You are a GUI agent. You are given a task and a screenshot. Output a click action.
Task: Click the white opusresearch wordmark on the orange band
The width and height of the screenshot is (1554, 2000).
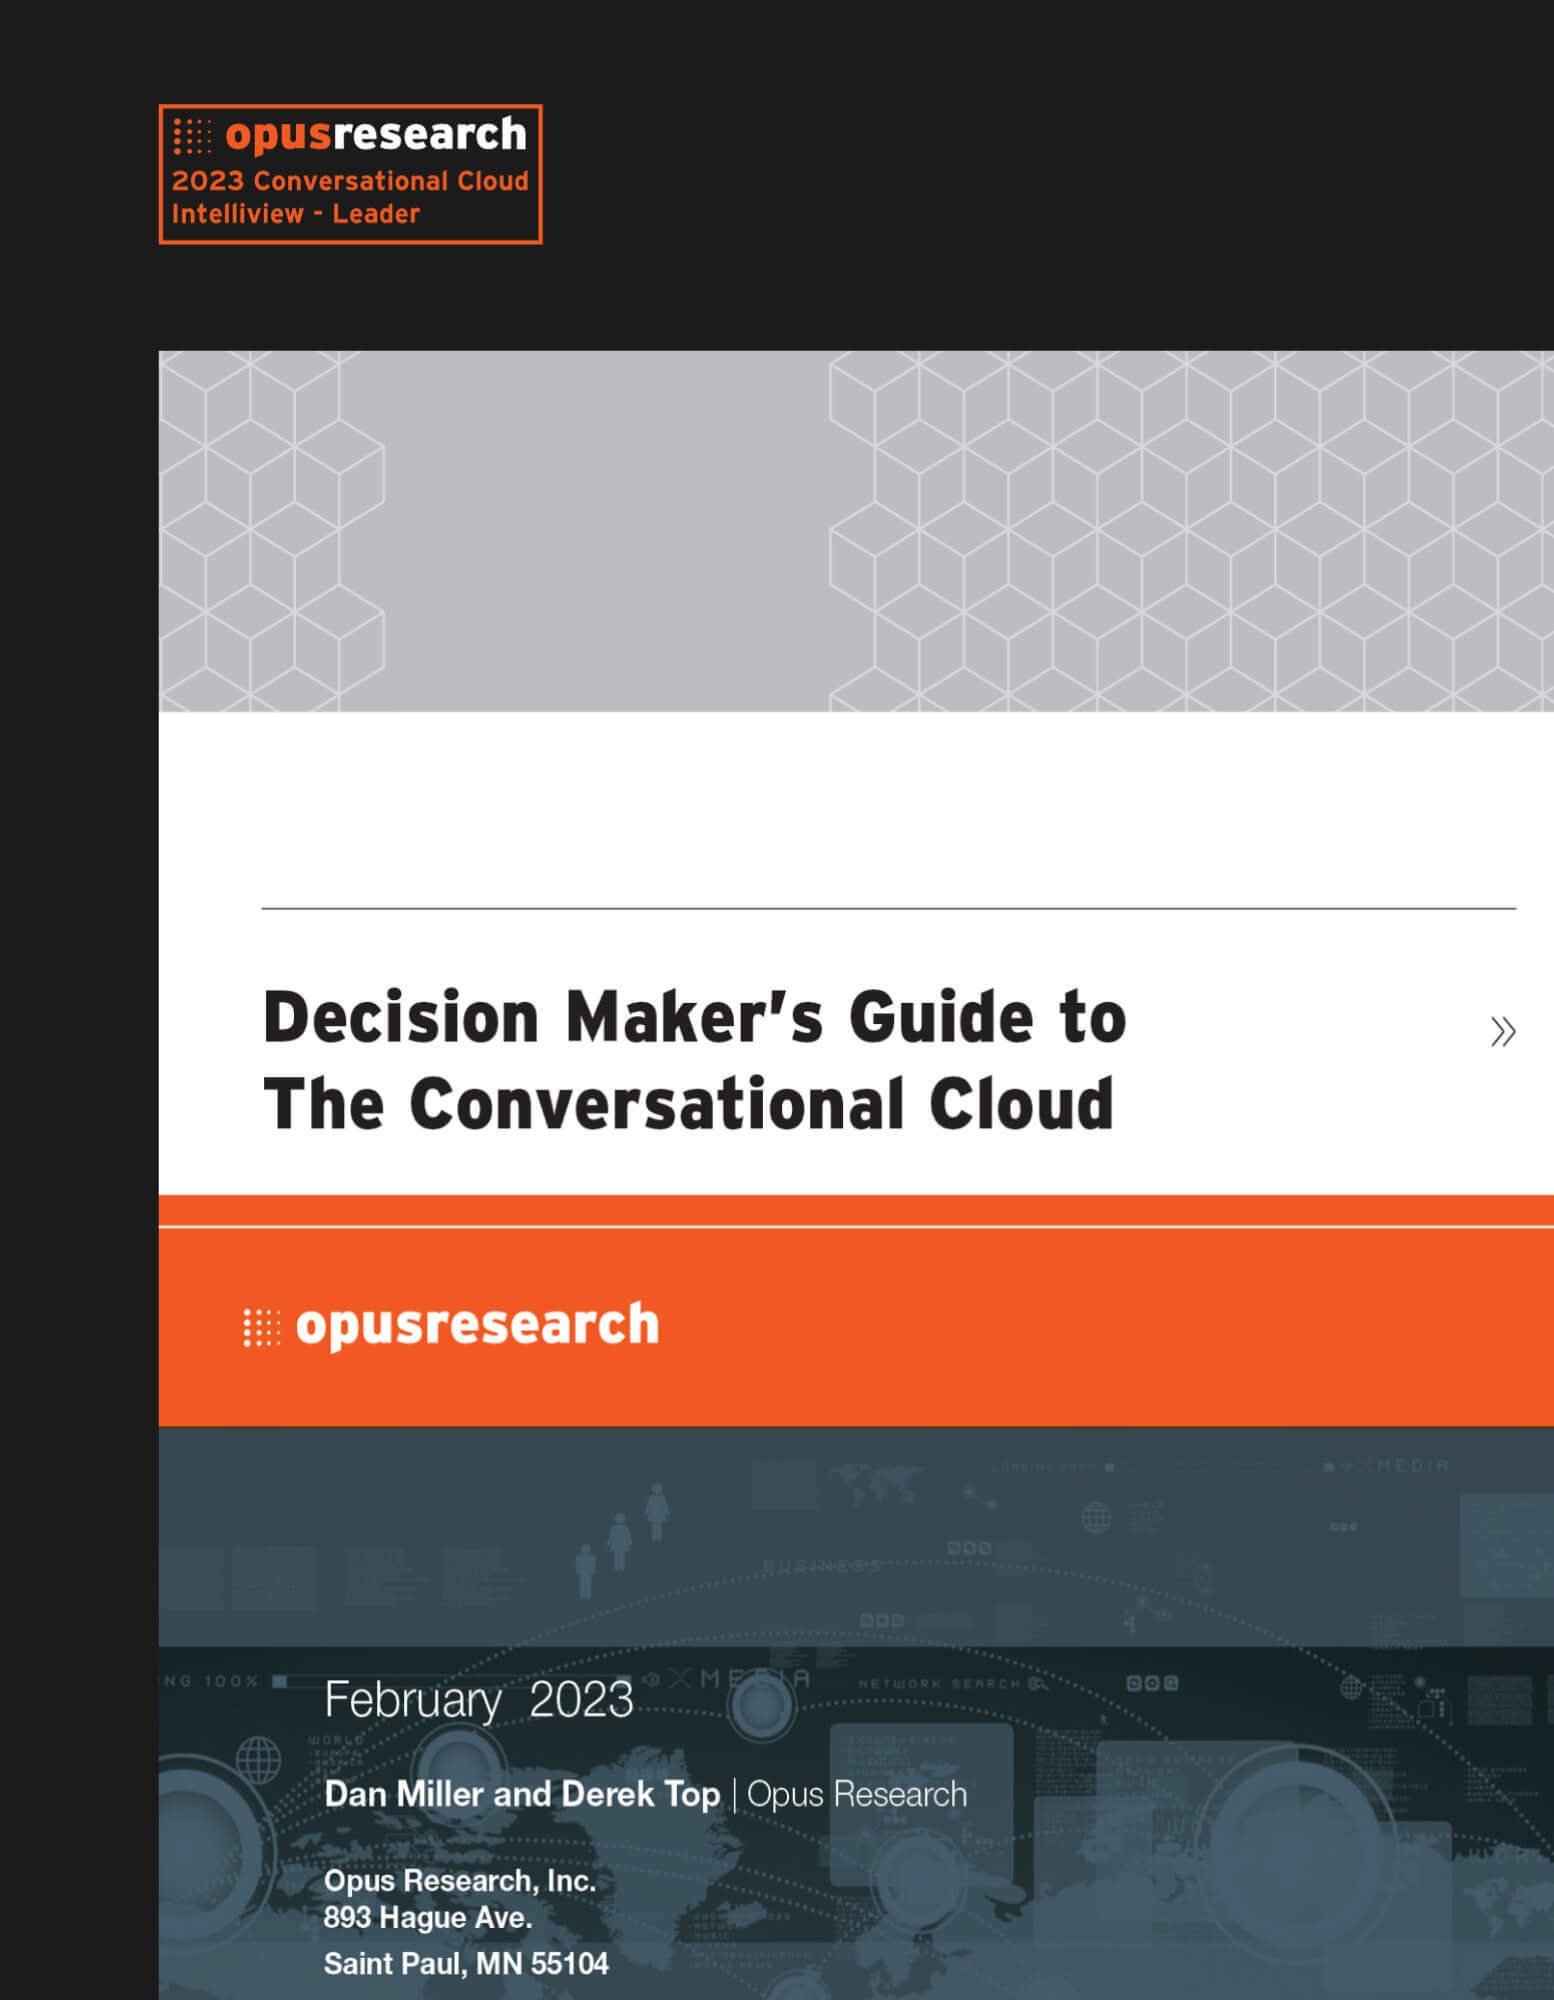pyautogui.click(x=478, y=1325)
